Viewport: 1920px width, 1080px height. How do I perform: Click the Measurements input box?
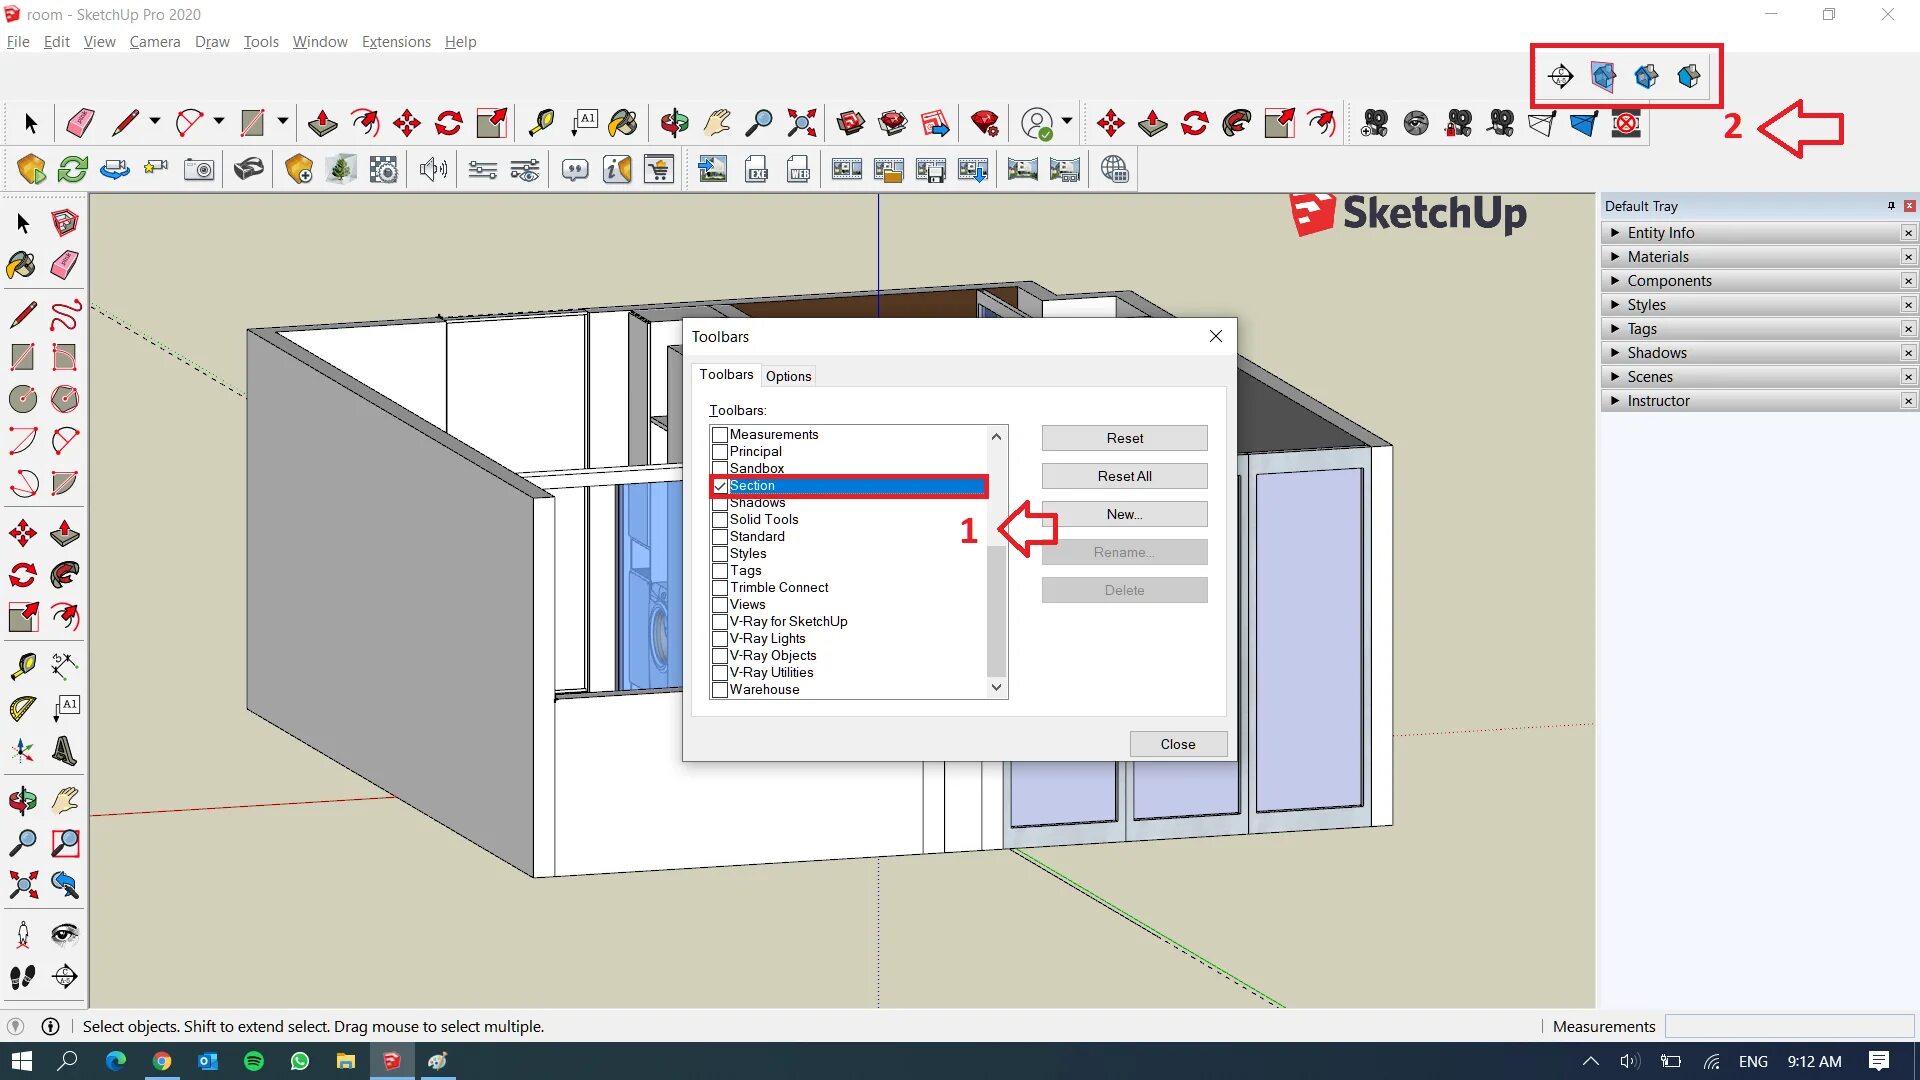click(1788, 1026)
